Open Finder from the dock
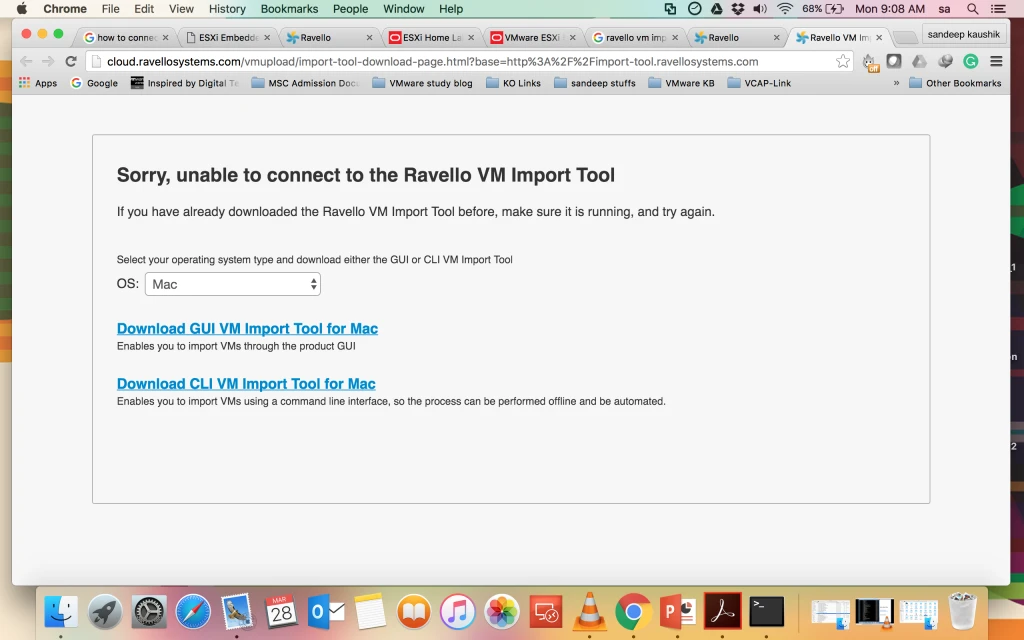 [x=61, y=612]
